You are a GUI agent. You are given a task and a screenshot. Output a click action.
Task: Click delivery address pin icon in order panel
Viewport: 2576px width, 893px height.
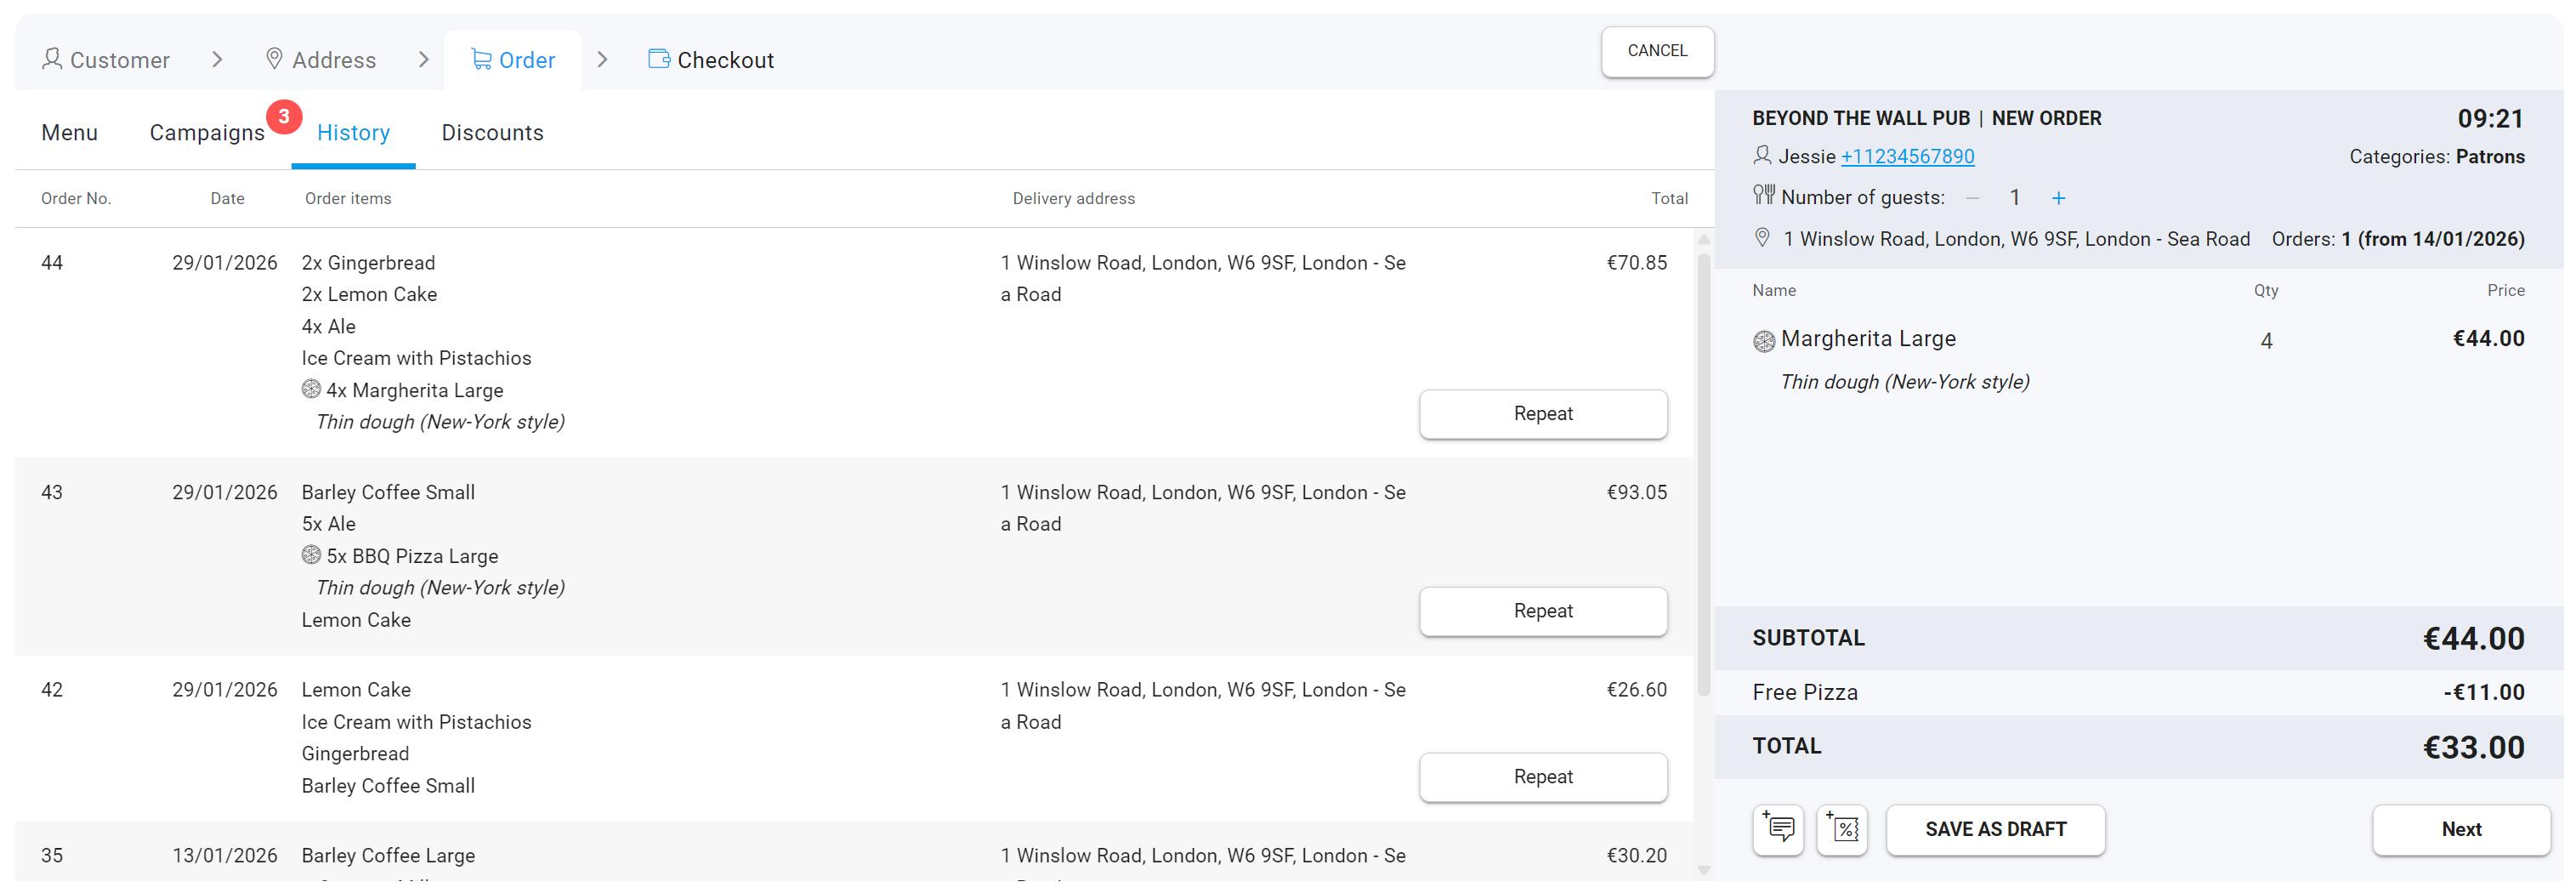pos(1762,238)
